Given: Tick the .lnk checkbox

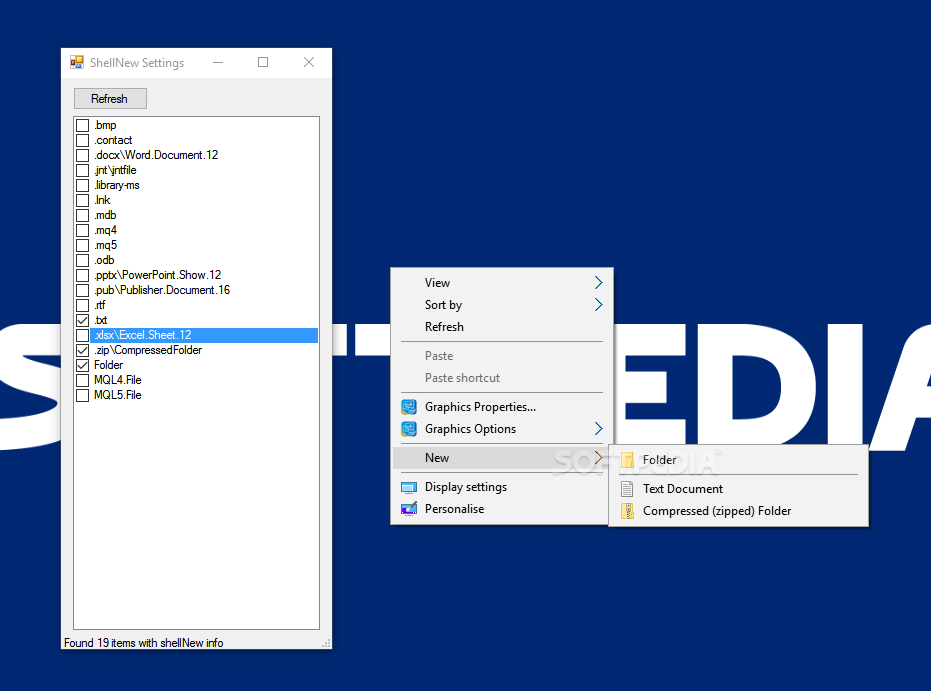Looking at the screenshot, I should [83, 201].
